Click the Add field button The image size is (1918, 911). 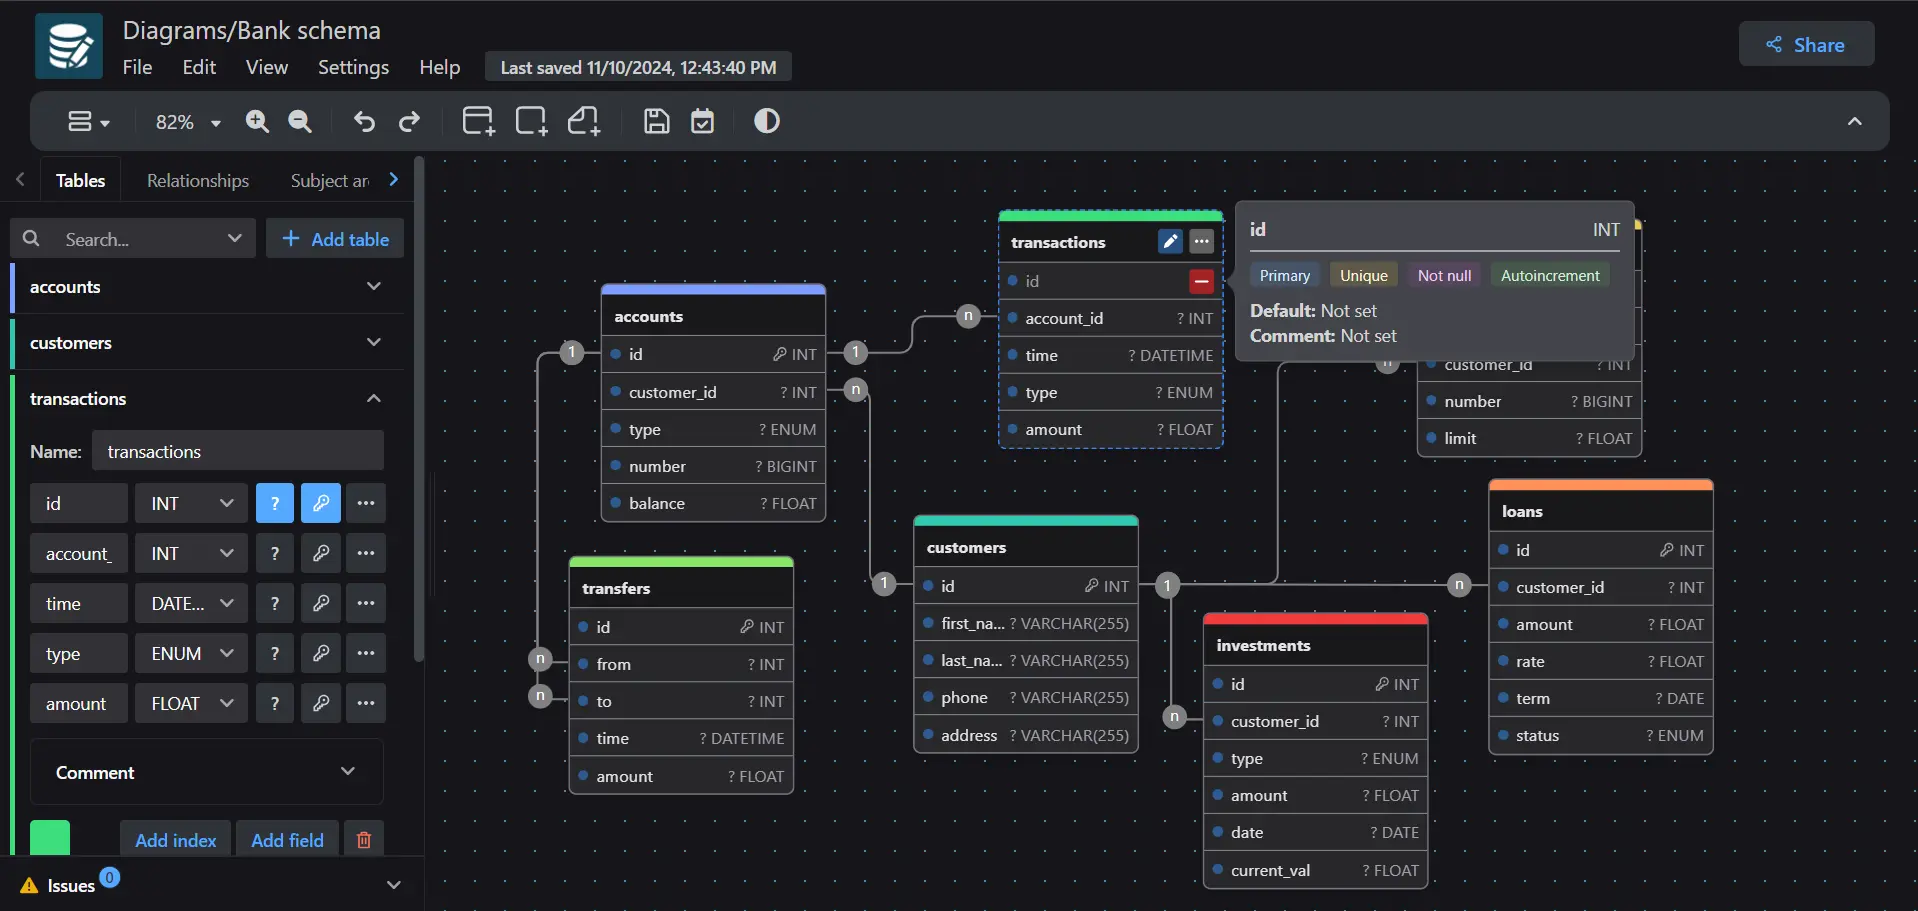[x=287, y=839]
